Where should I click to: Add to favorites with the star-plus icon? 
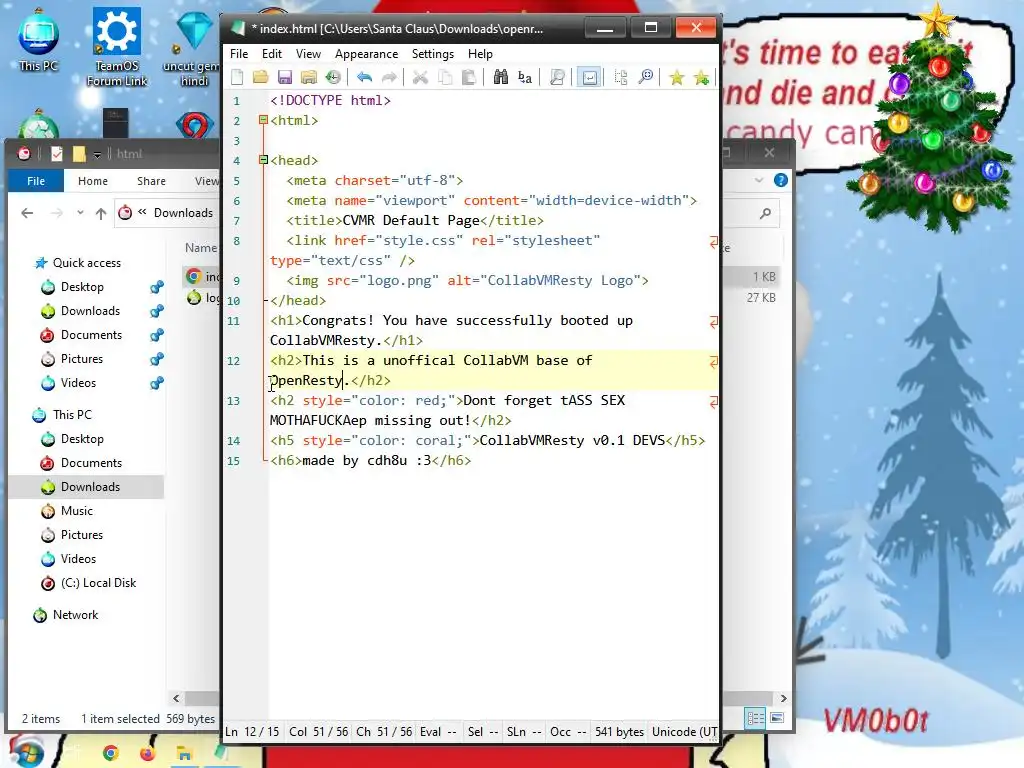click(x=701, y=78)
